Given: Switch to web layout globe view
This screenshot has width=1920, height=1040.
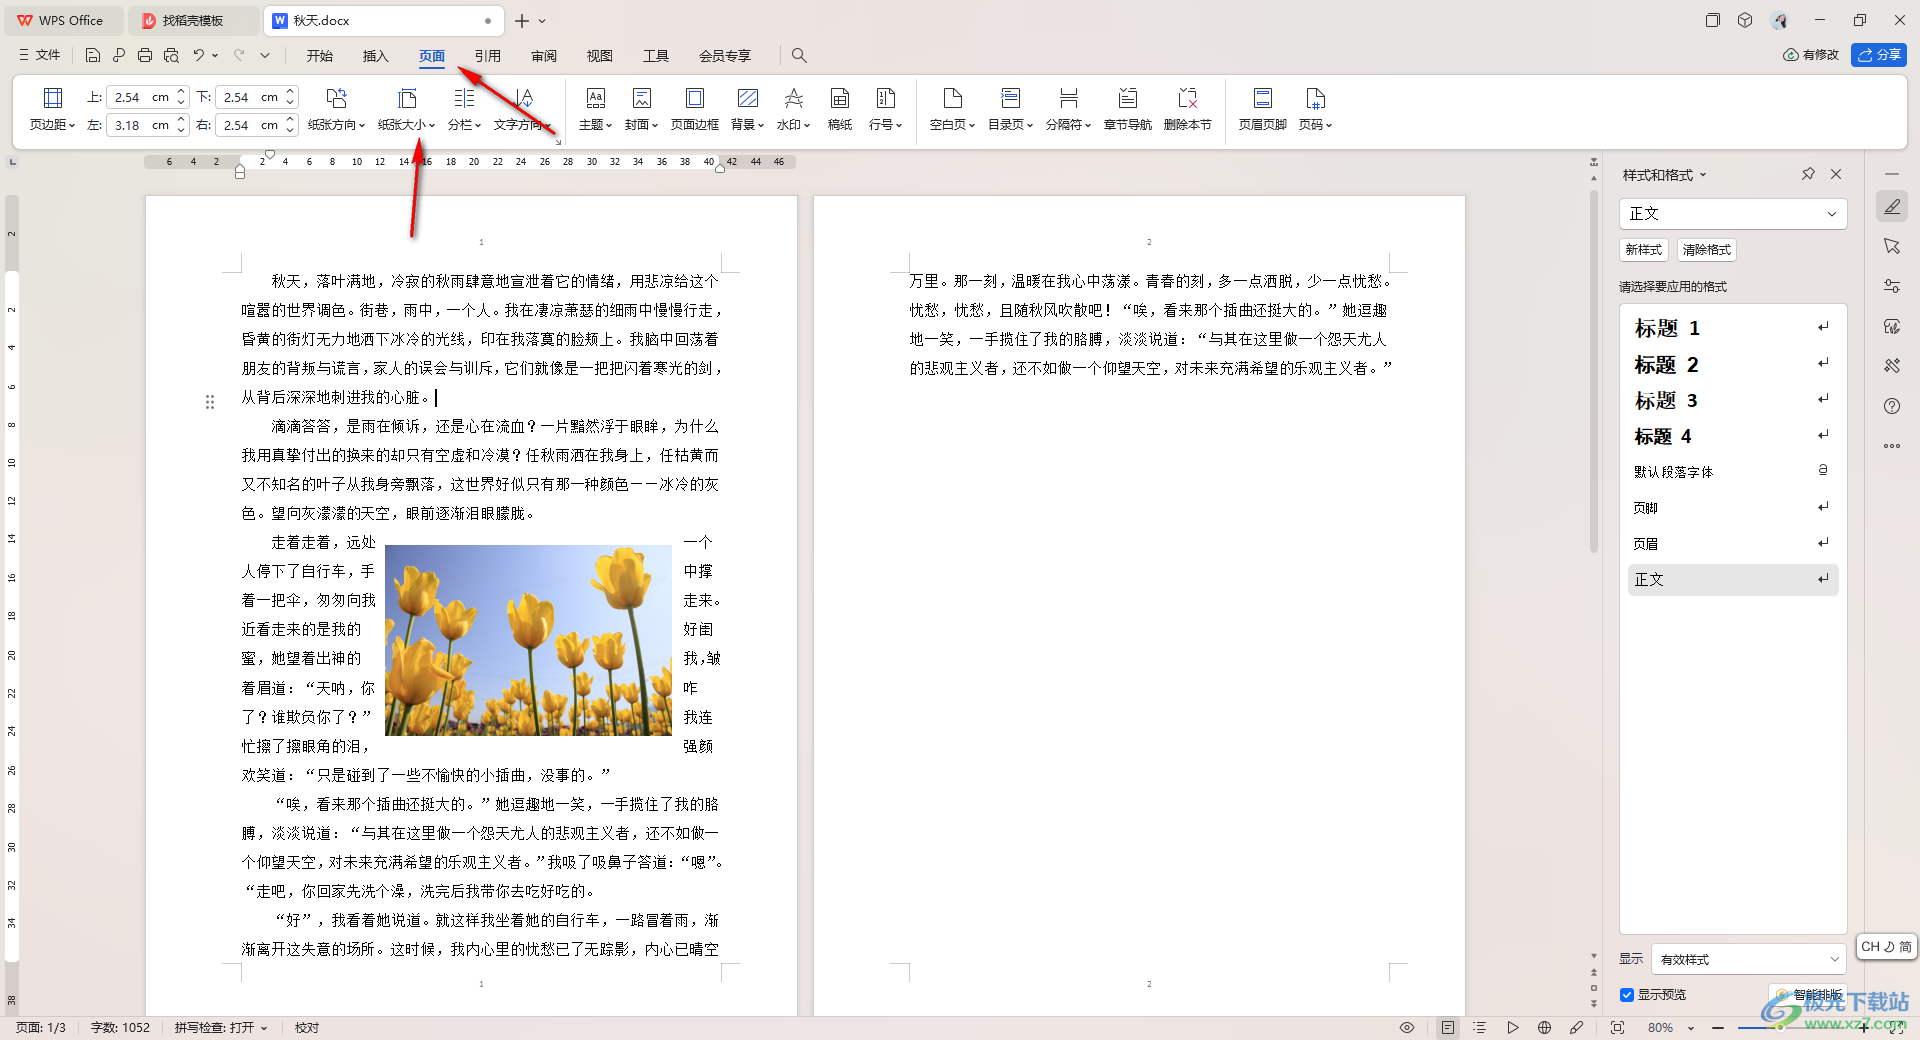Looking at the screenshot, I should (1545, 1028).
